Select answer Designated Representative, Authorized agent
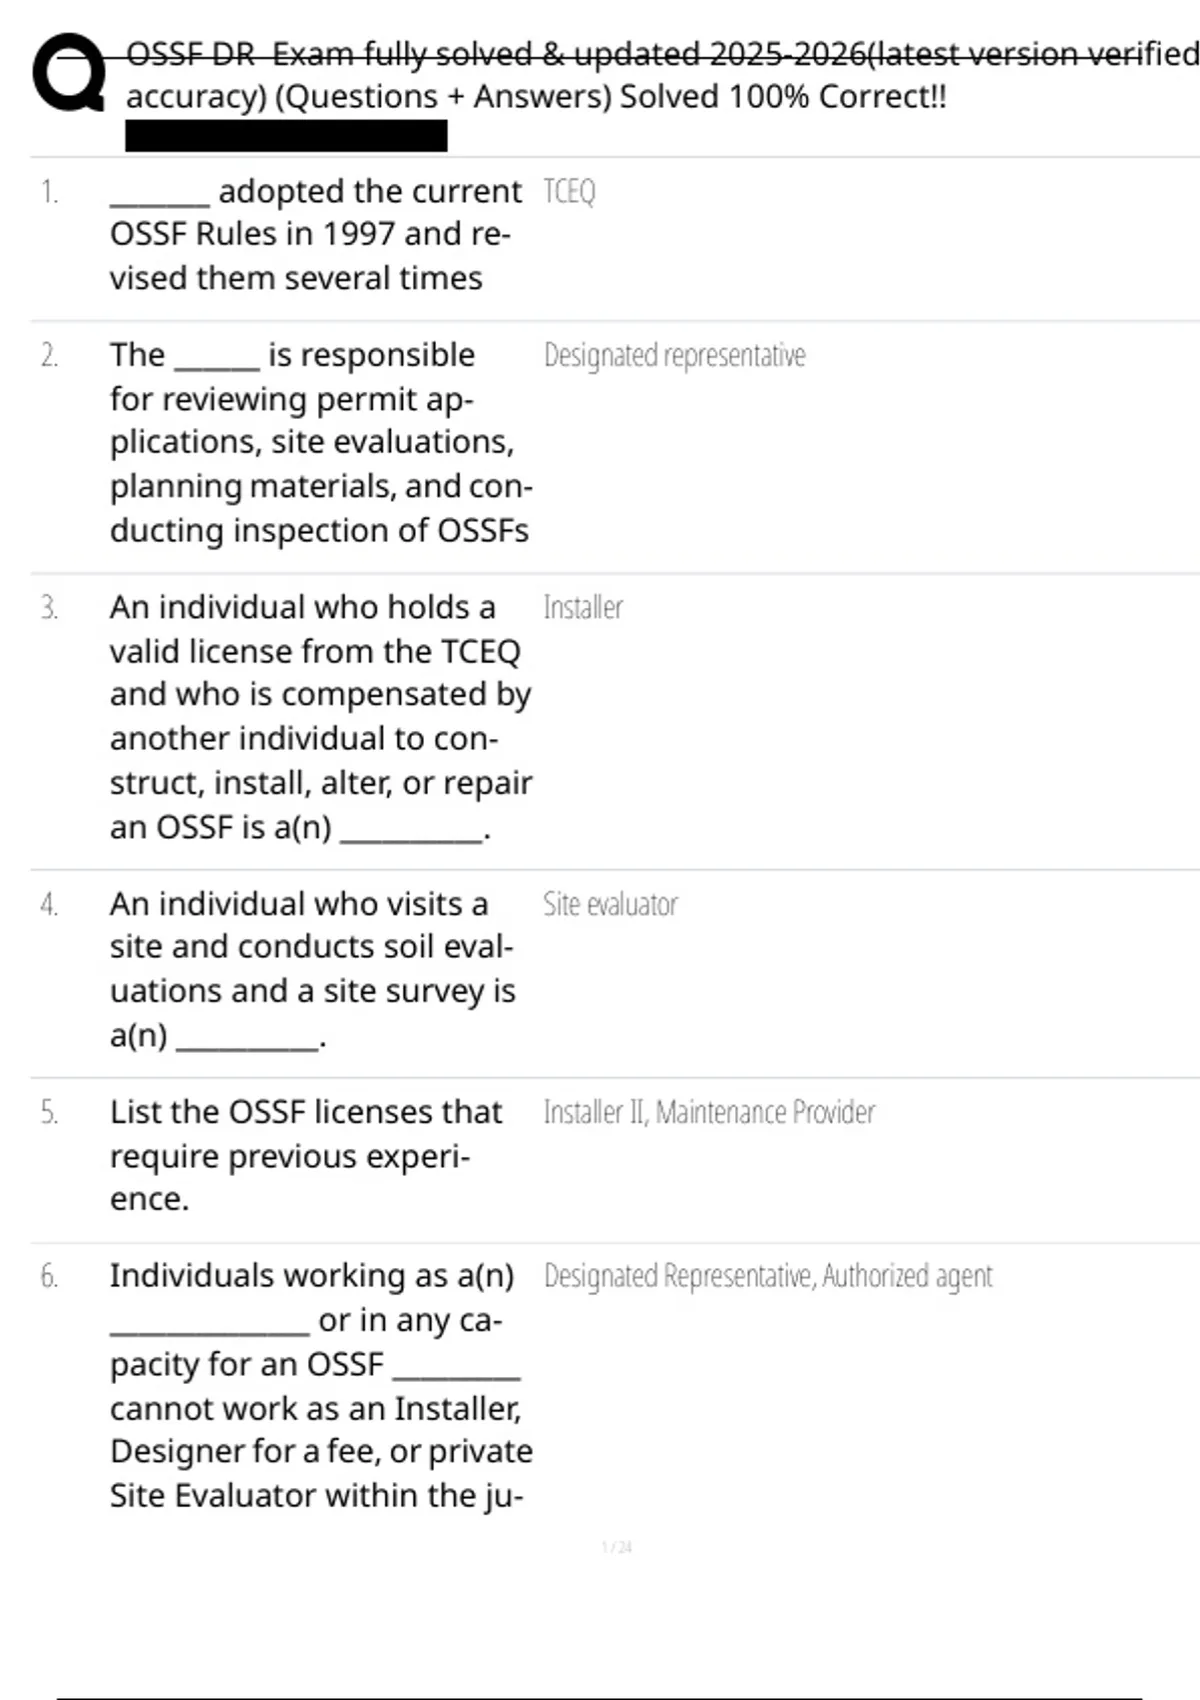Viewport: 1200px width, 1700px height. tap(768, 1277)
